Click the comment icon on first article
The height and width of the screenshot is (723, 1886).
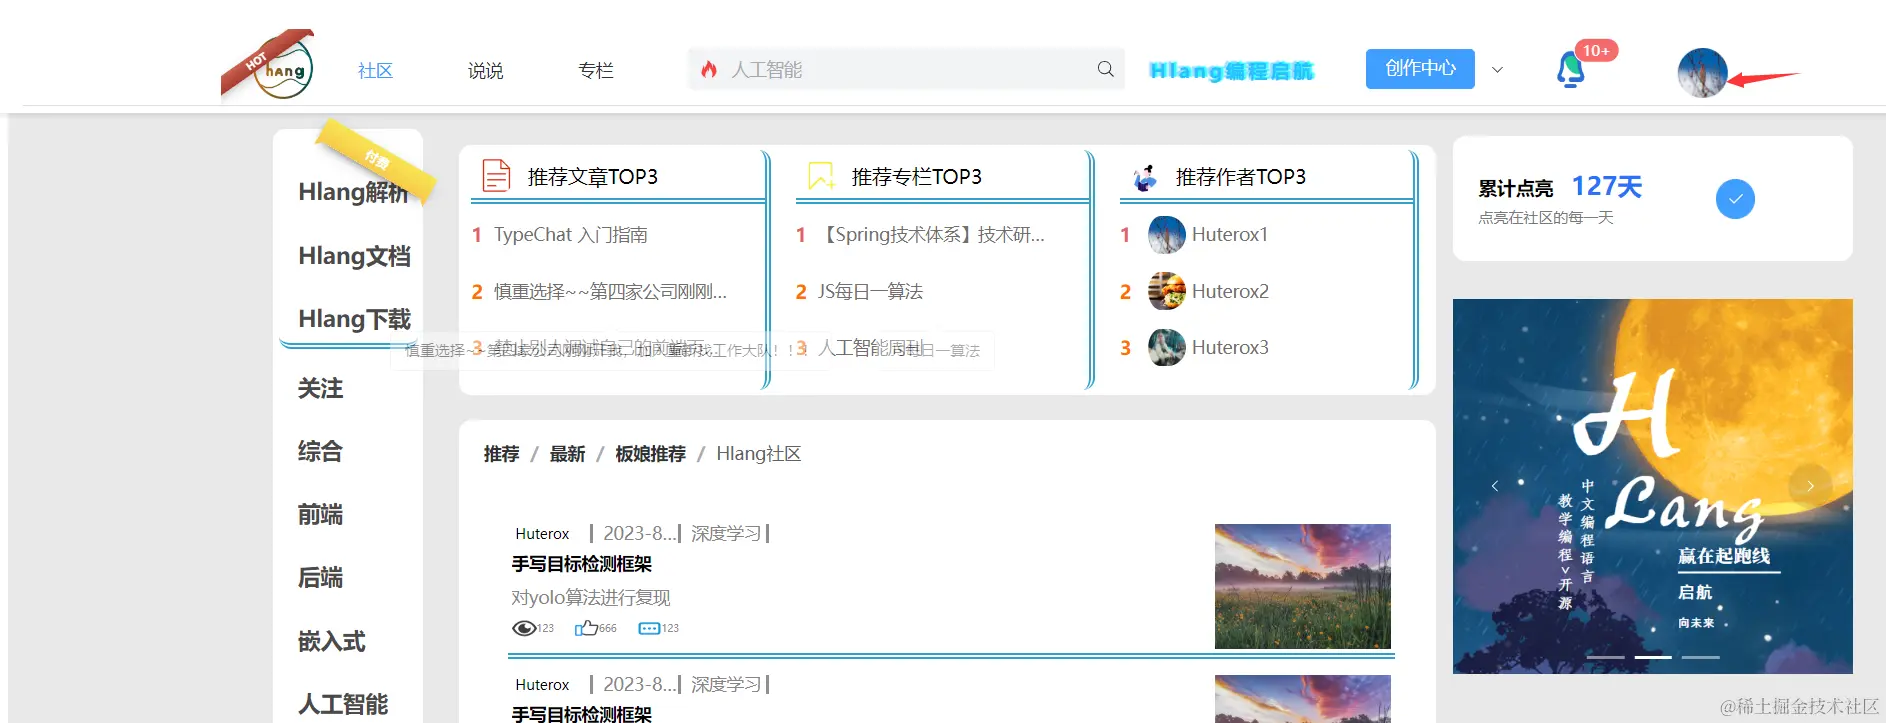pyautogui.click(x=649, y=628)
